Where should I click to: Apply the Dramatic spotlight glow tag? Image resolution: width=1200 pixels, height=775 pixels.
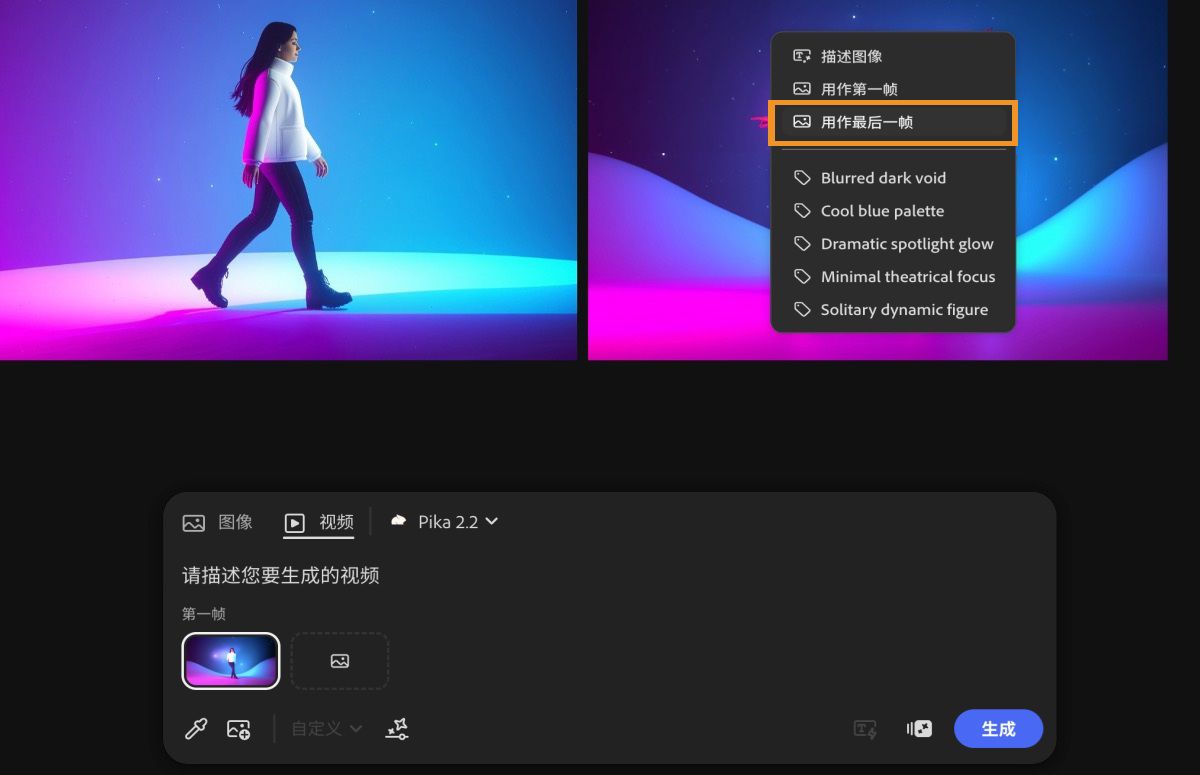[892, 244]
